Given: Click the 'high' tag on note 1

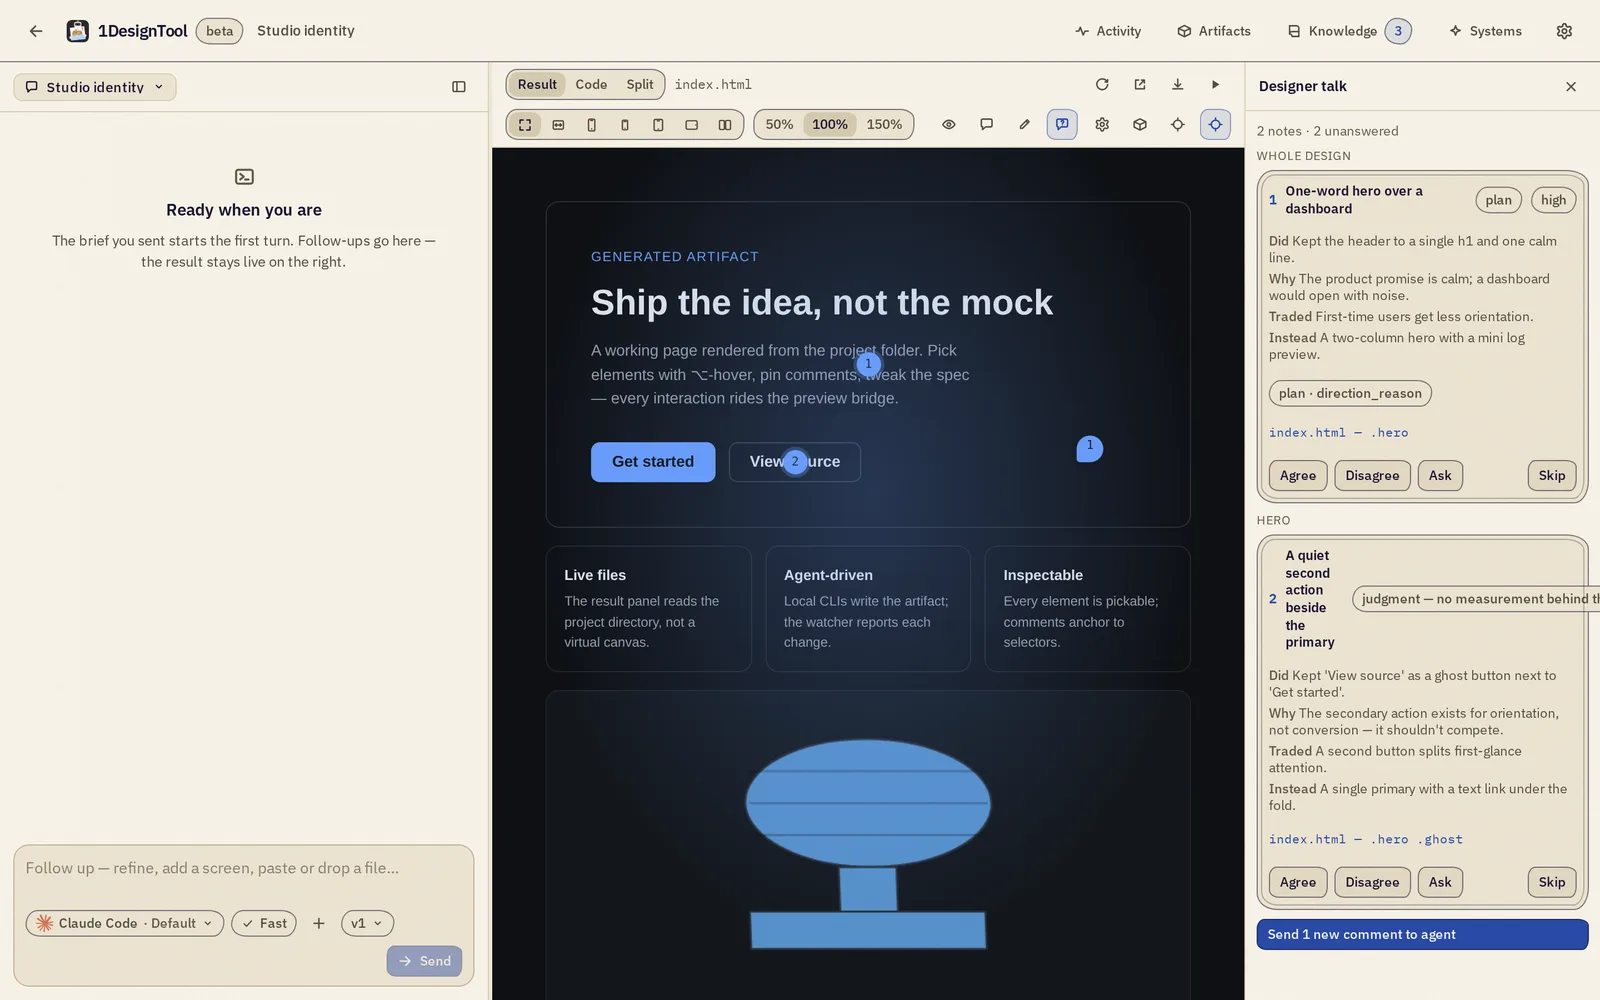Looking at the screenshot, I should pyautogui.click(x=1553, y=200).
